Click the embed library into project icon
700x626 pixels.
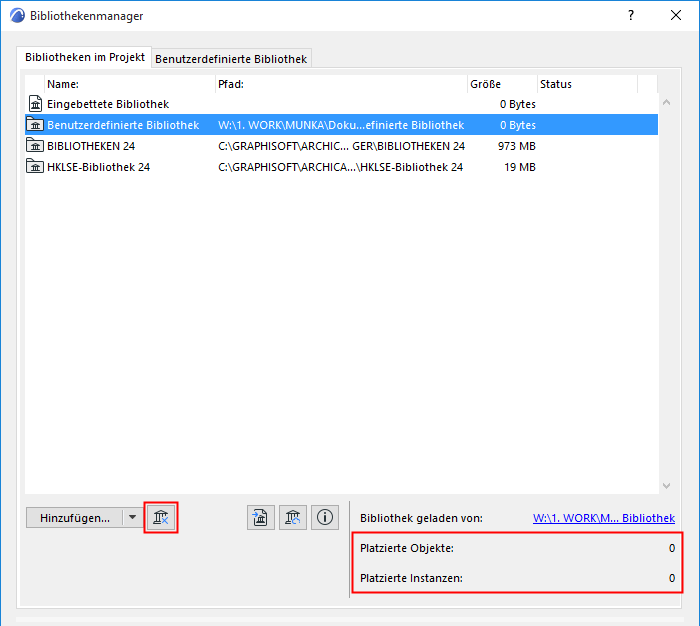pyautogui.click(x=261, y=517)
